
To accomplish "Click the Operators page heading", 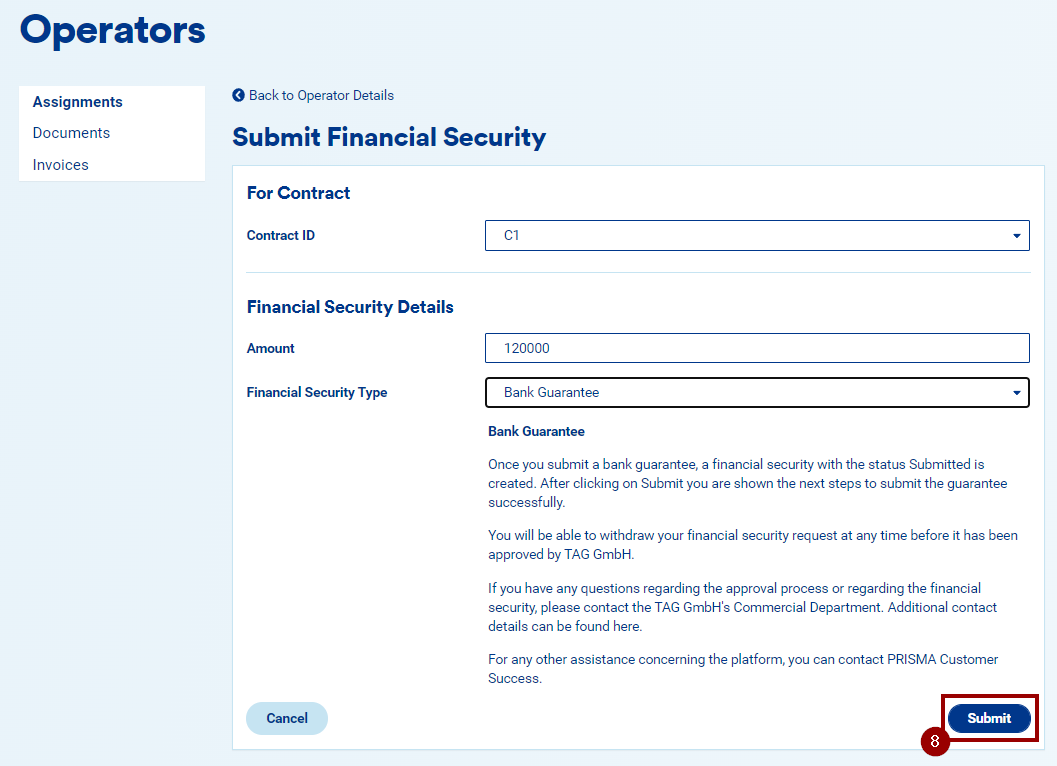I will [113, 30].
